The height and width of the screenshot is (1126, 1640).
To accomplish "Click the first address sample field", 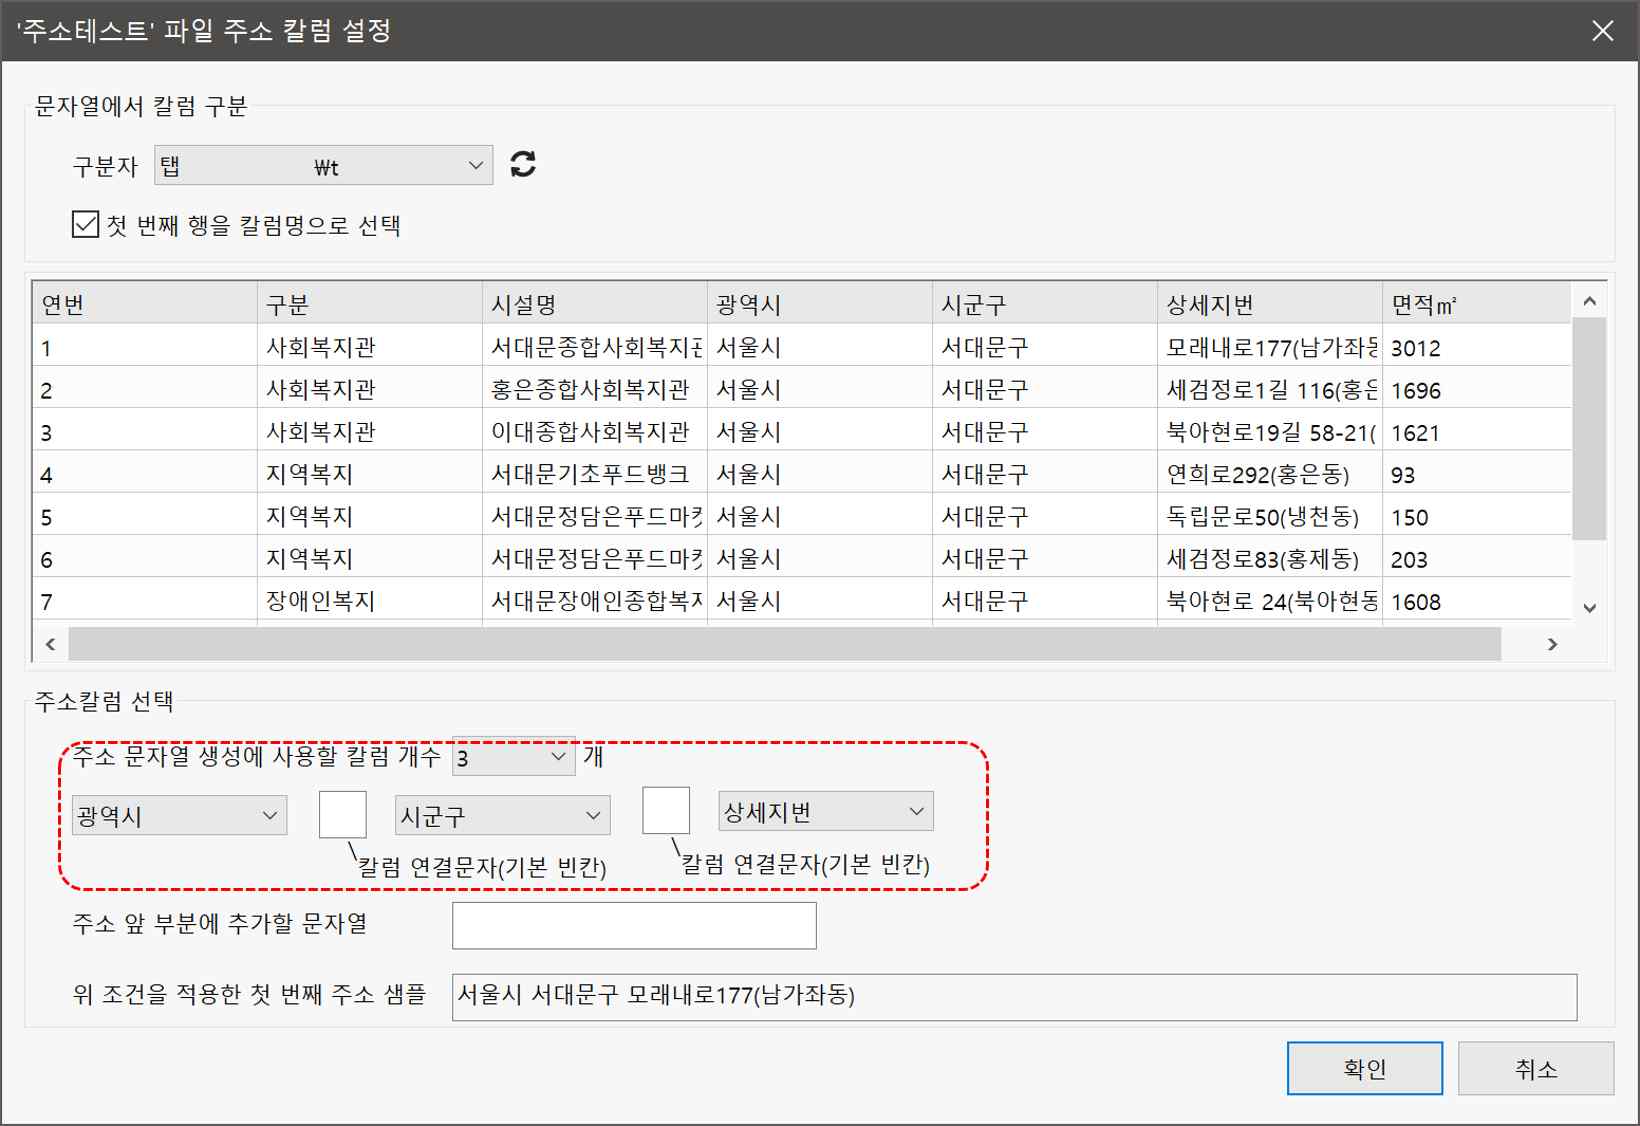I will click(x=1014, y=997).
